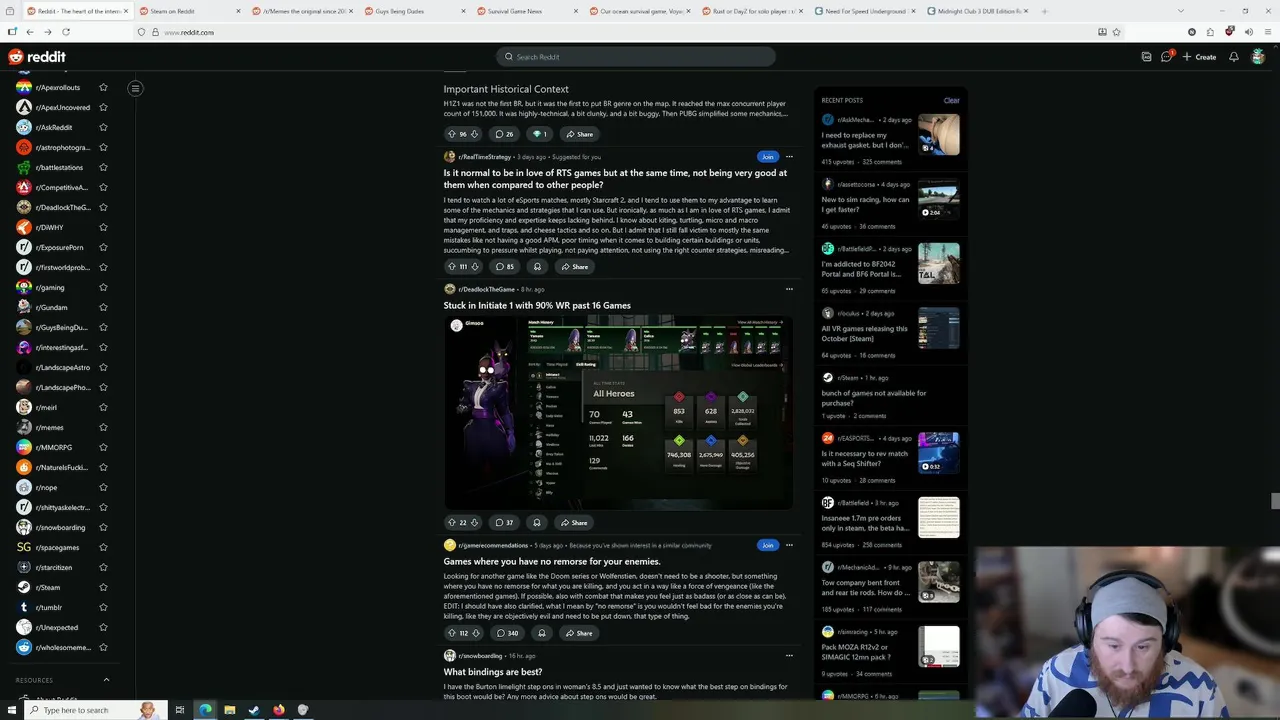Open Task View on taskbar

tap(180, 710)
